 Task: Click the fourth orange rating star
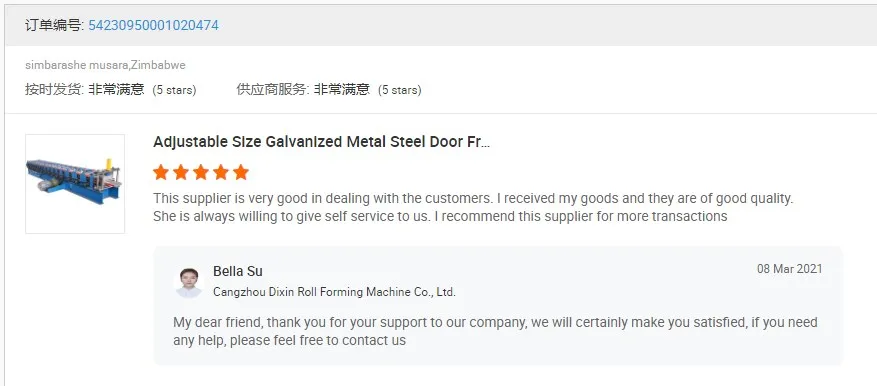pos(221,172)
